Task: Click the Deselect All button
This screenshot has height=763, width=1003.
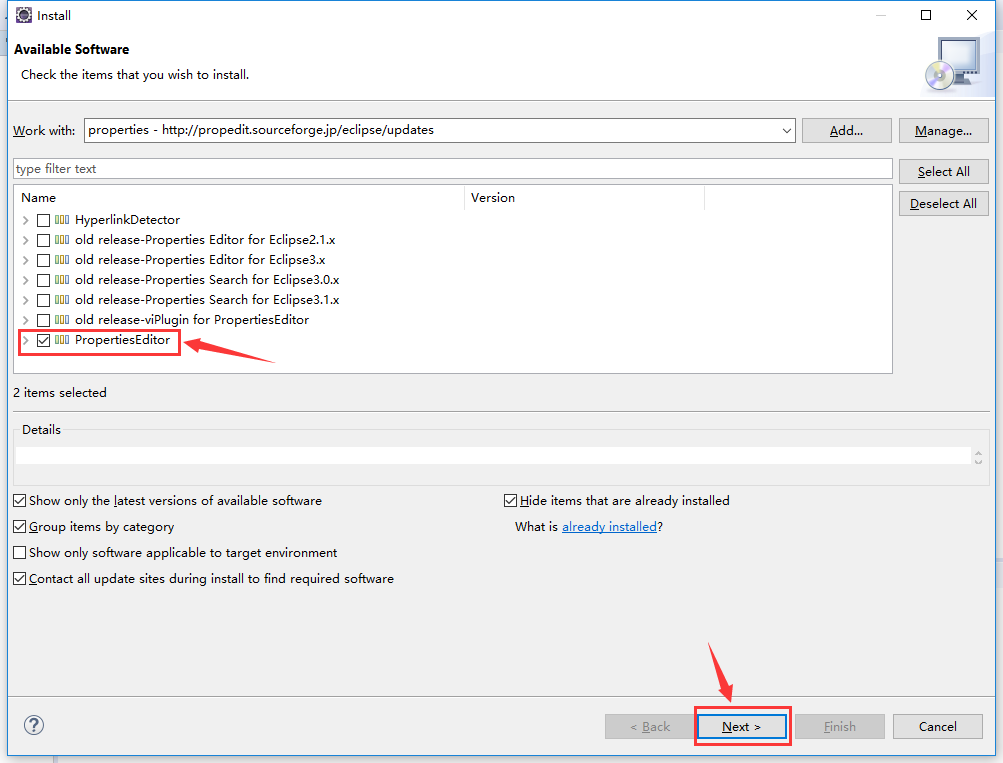Action: [x=944, y=203]
